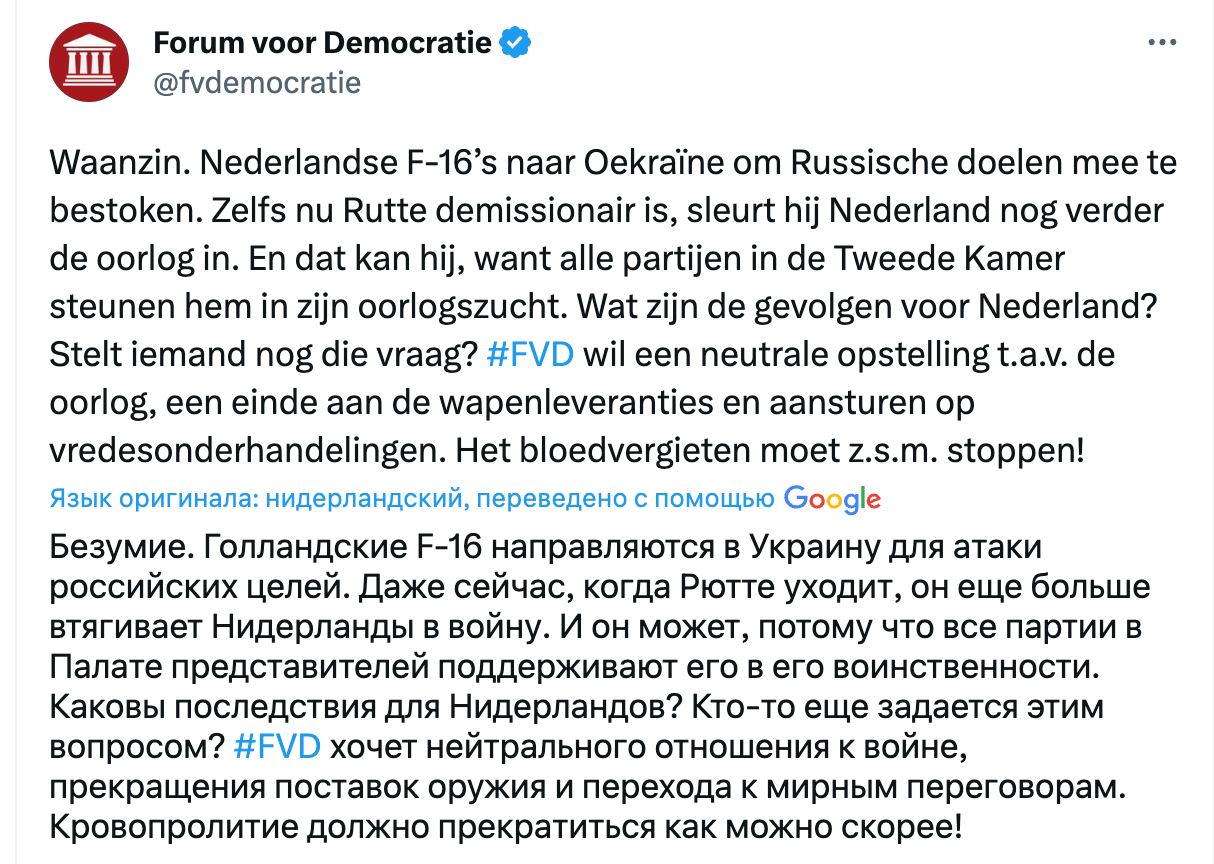Viewport: 1214px width, 864px height.
Task: Click the "Язык оригинала: нидерландский" label
Action: coord(255,498)
